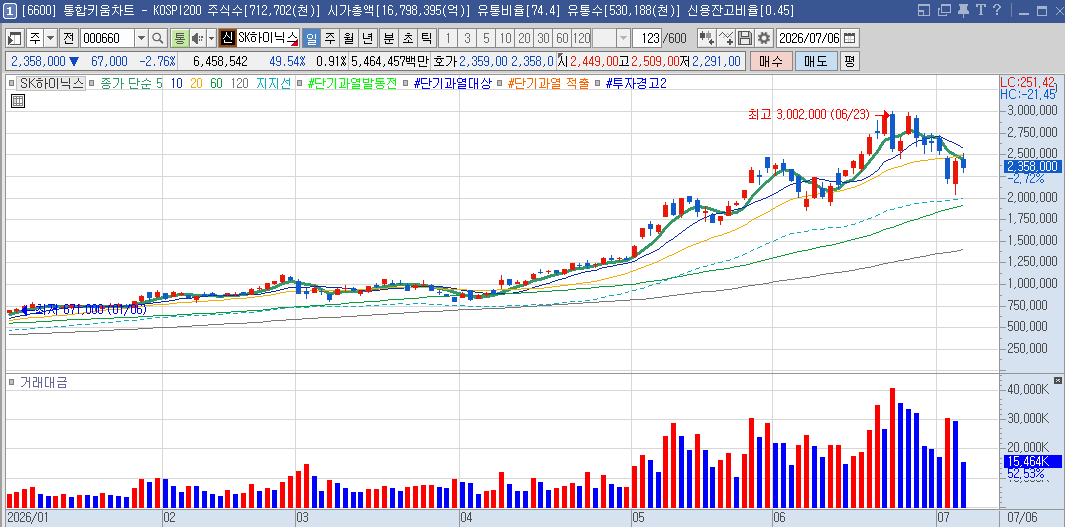Click the 매수 buy button
The image size is (1065, 527).
771,61
